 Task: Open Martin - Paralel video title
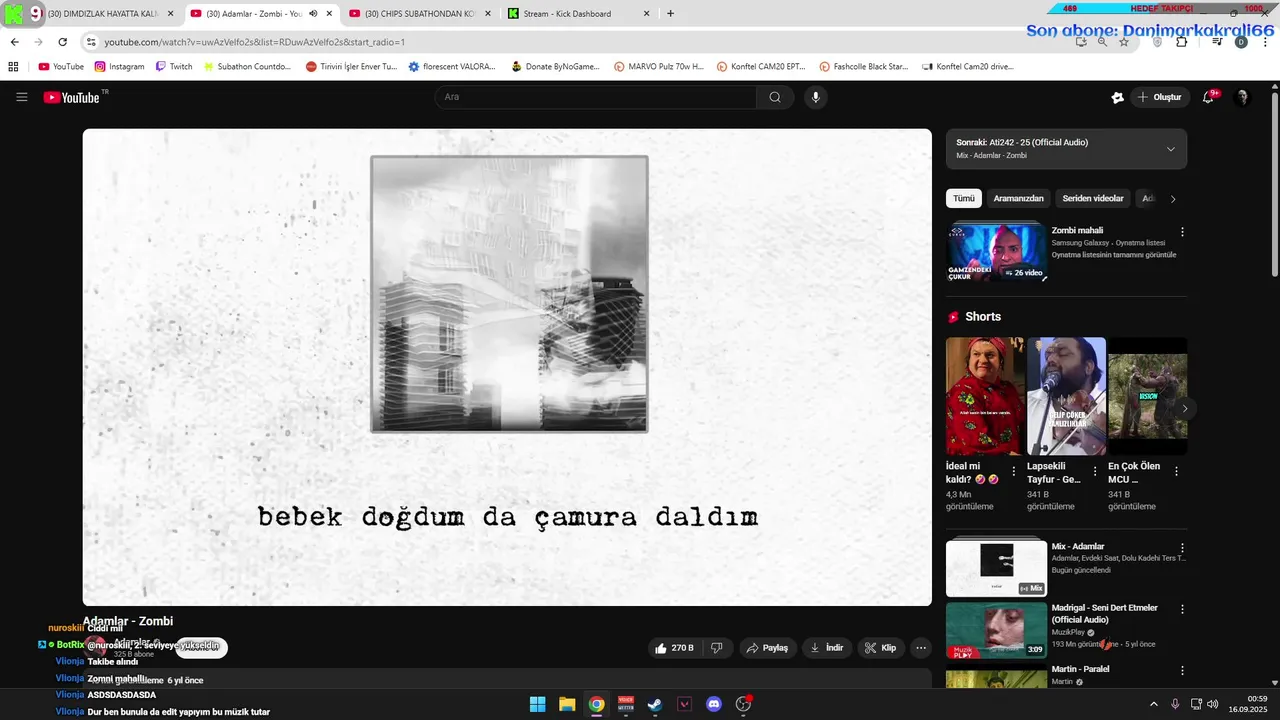point(1080,669)
